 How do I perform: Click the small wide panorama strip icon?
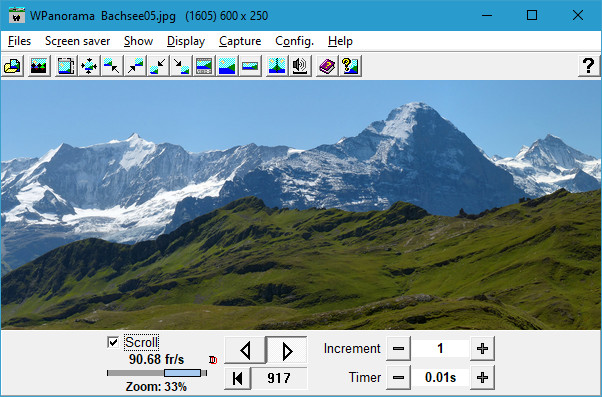250,66
